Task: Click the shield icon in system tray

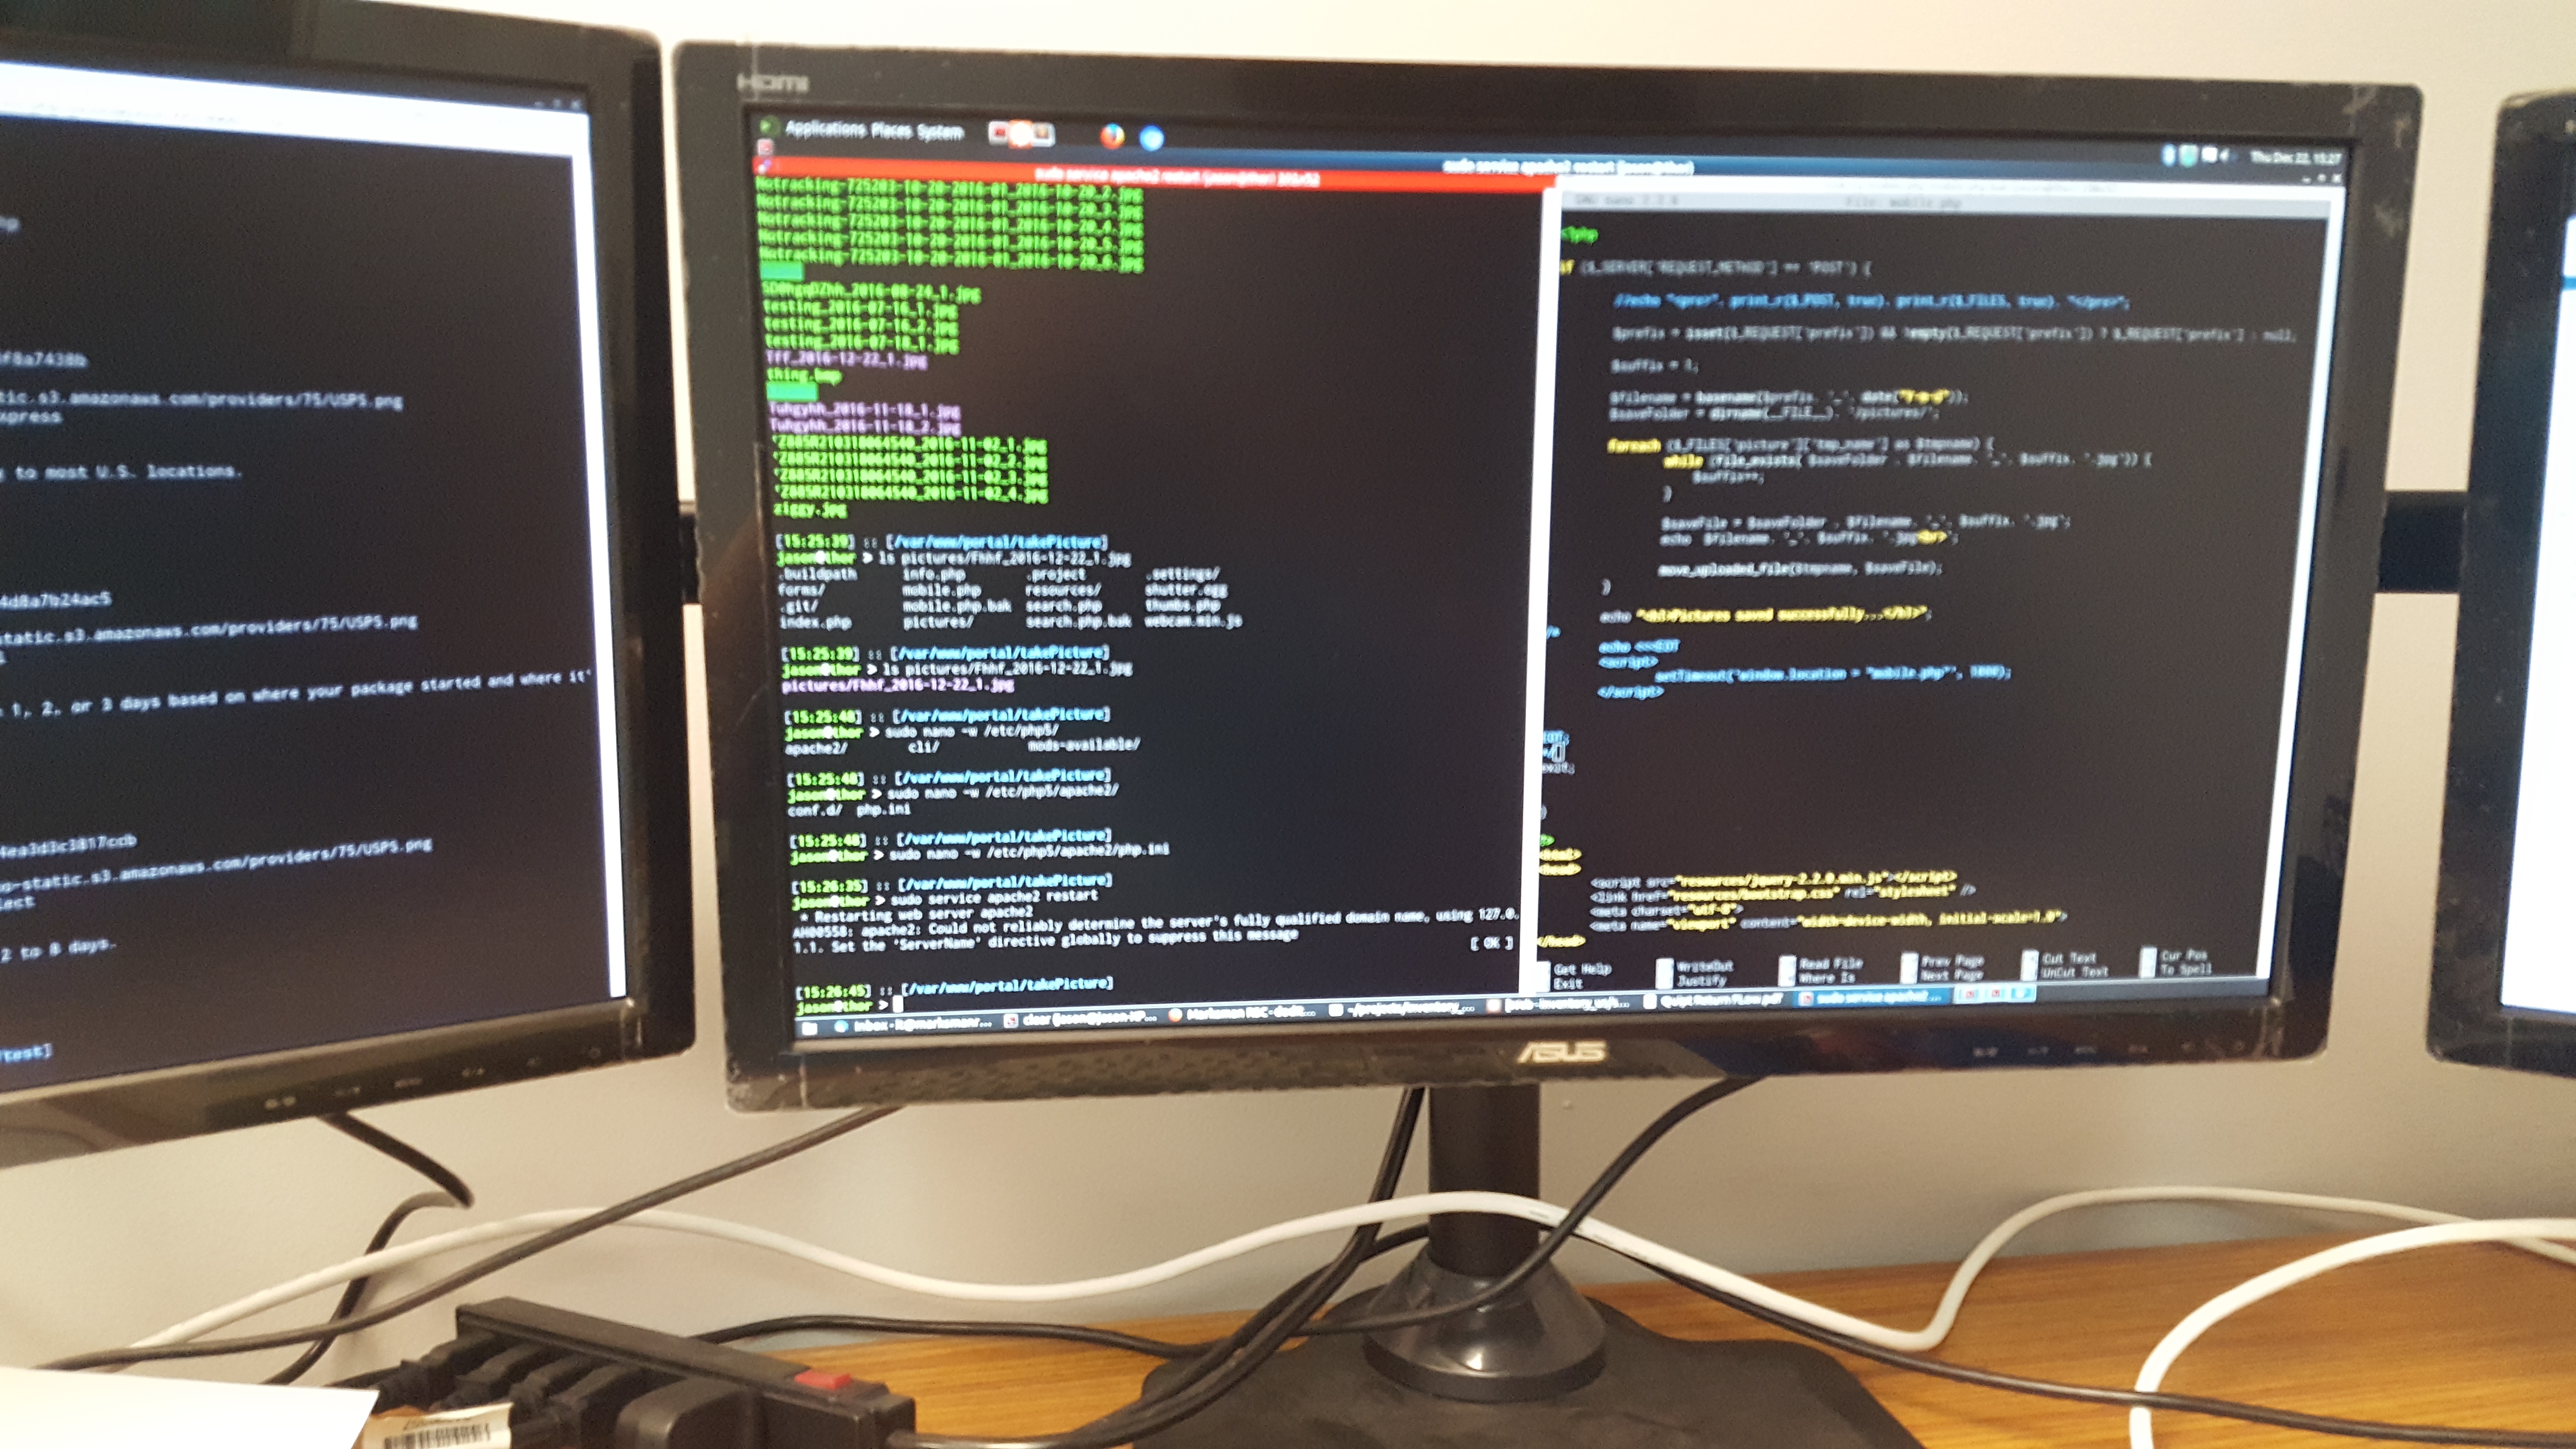Action: pos(2188,155)
